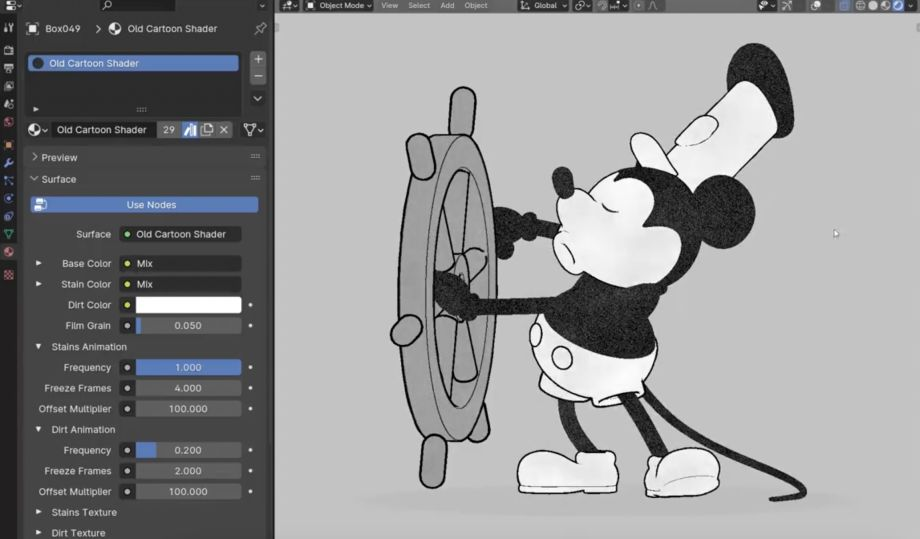This screenshot has height=539, width=920.
Task: Open the Physics properties tab
Action: 9,198
